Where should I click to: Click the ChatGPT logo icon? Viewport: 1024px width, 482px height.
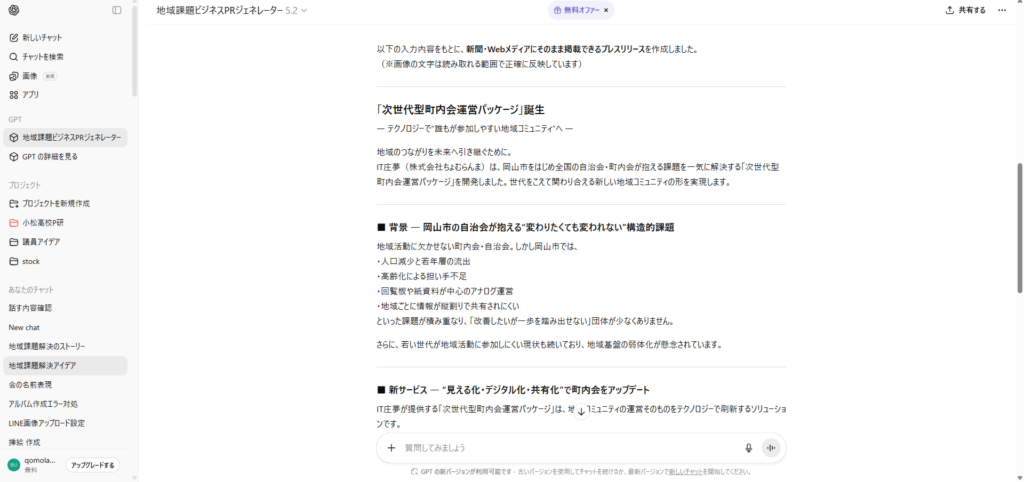coord(14,10)
